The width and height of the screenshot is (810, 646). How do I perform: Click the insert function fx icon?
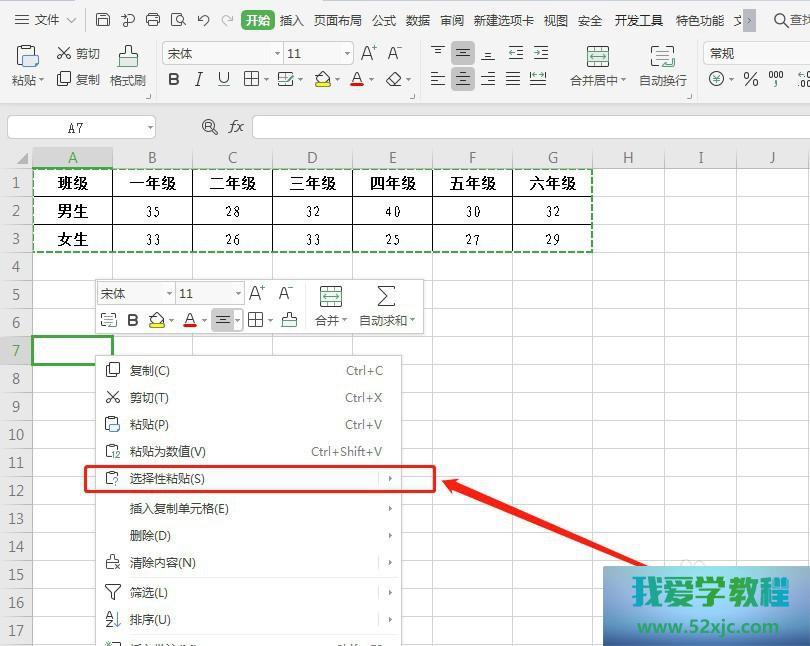pyautogui.click(x=236, y=127)
